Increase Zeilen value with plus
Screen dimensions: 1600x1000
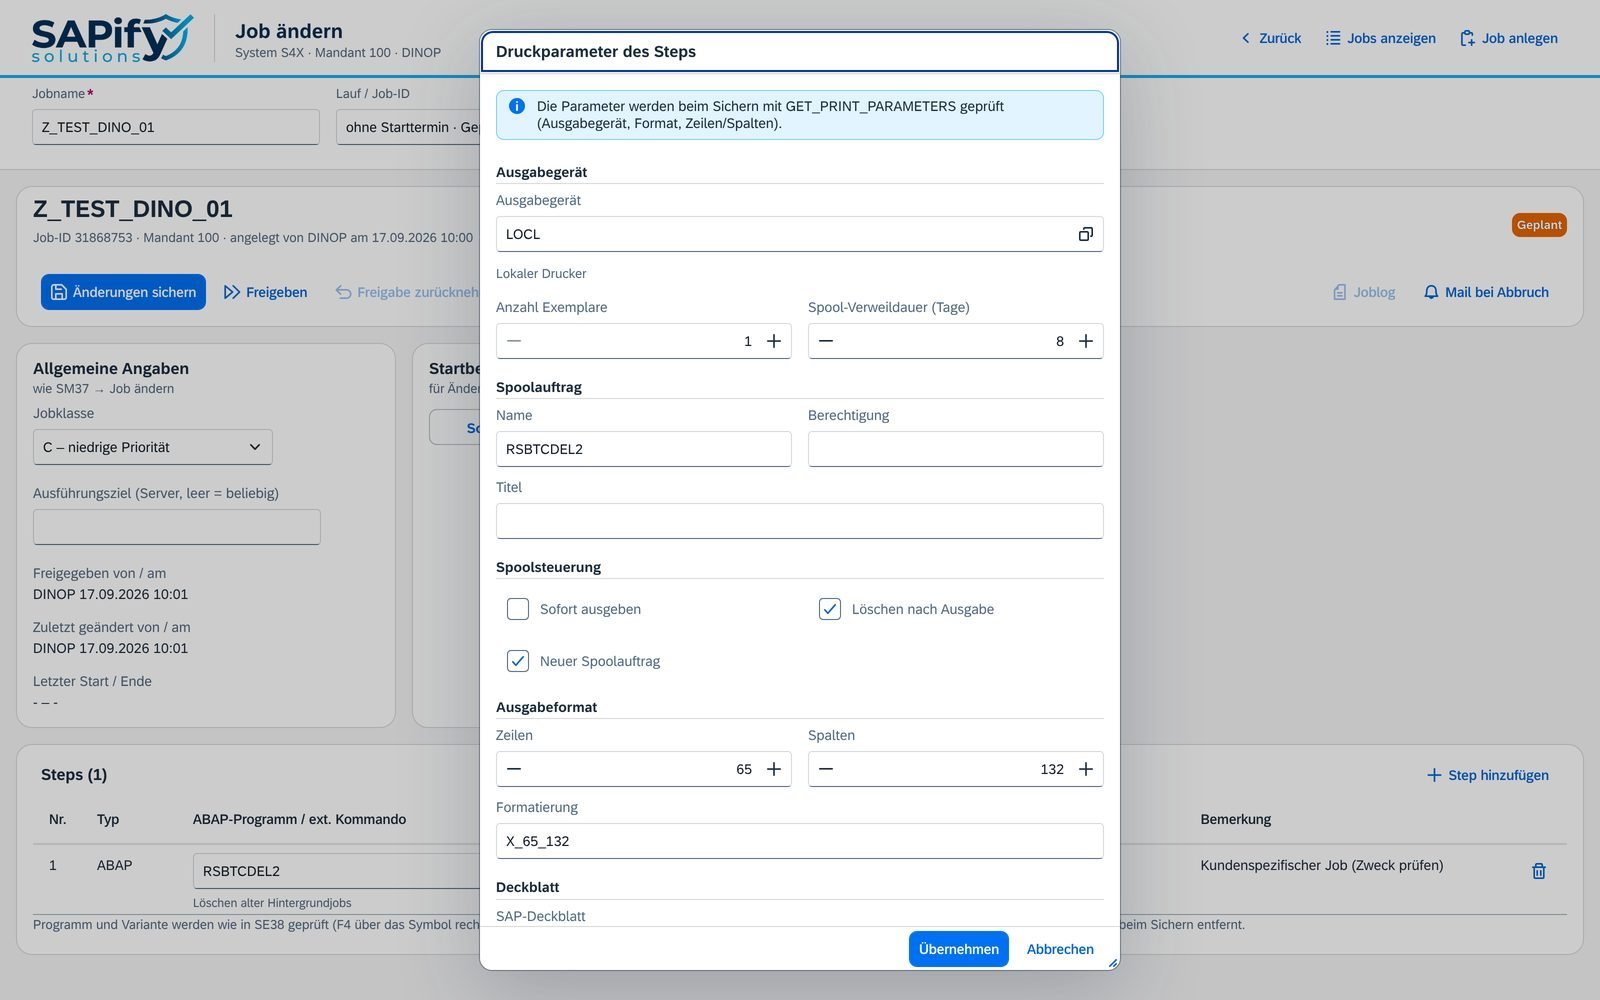point(774,769)
